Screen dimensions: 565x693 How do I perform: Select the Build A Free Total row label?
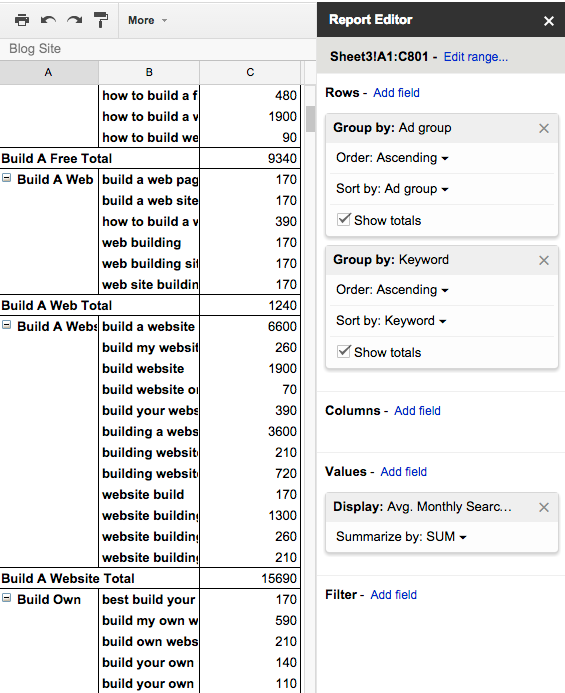click(x=99, y=158)
